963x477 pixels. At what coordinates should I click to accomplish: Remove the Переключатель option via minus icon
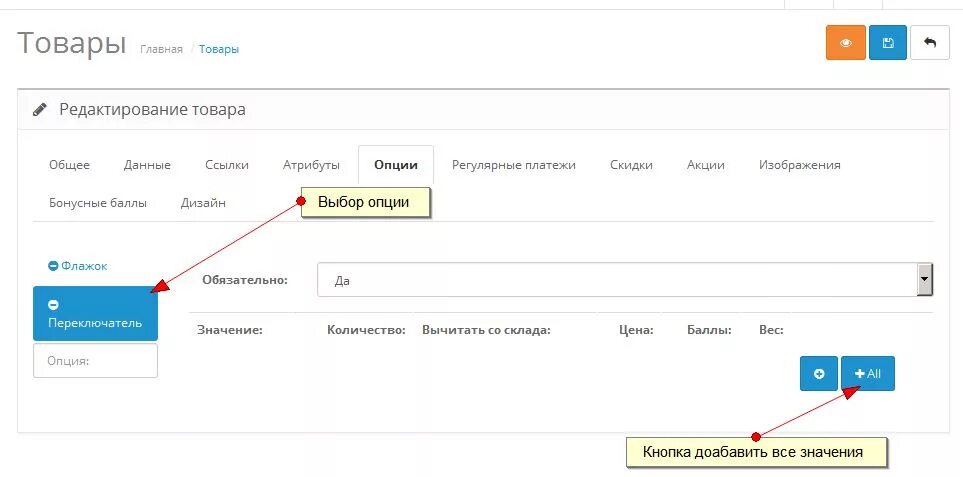[x=53, y=304]
